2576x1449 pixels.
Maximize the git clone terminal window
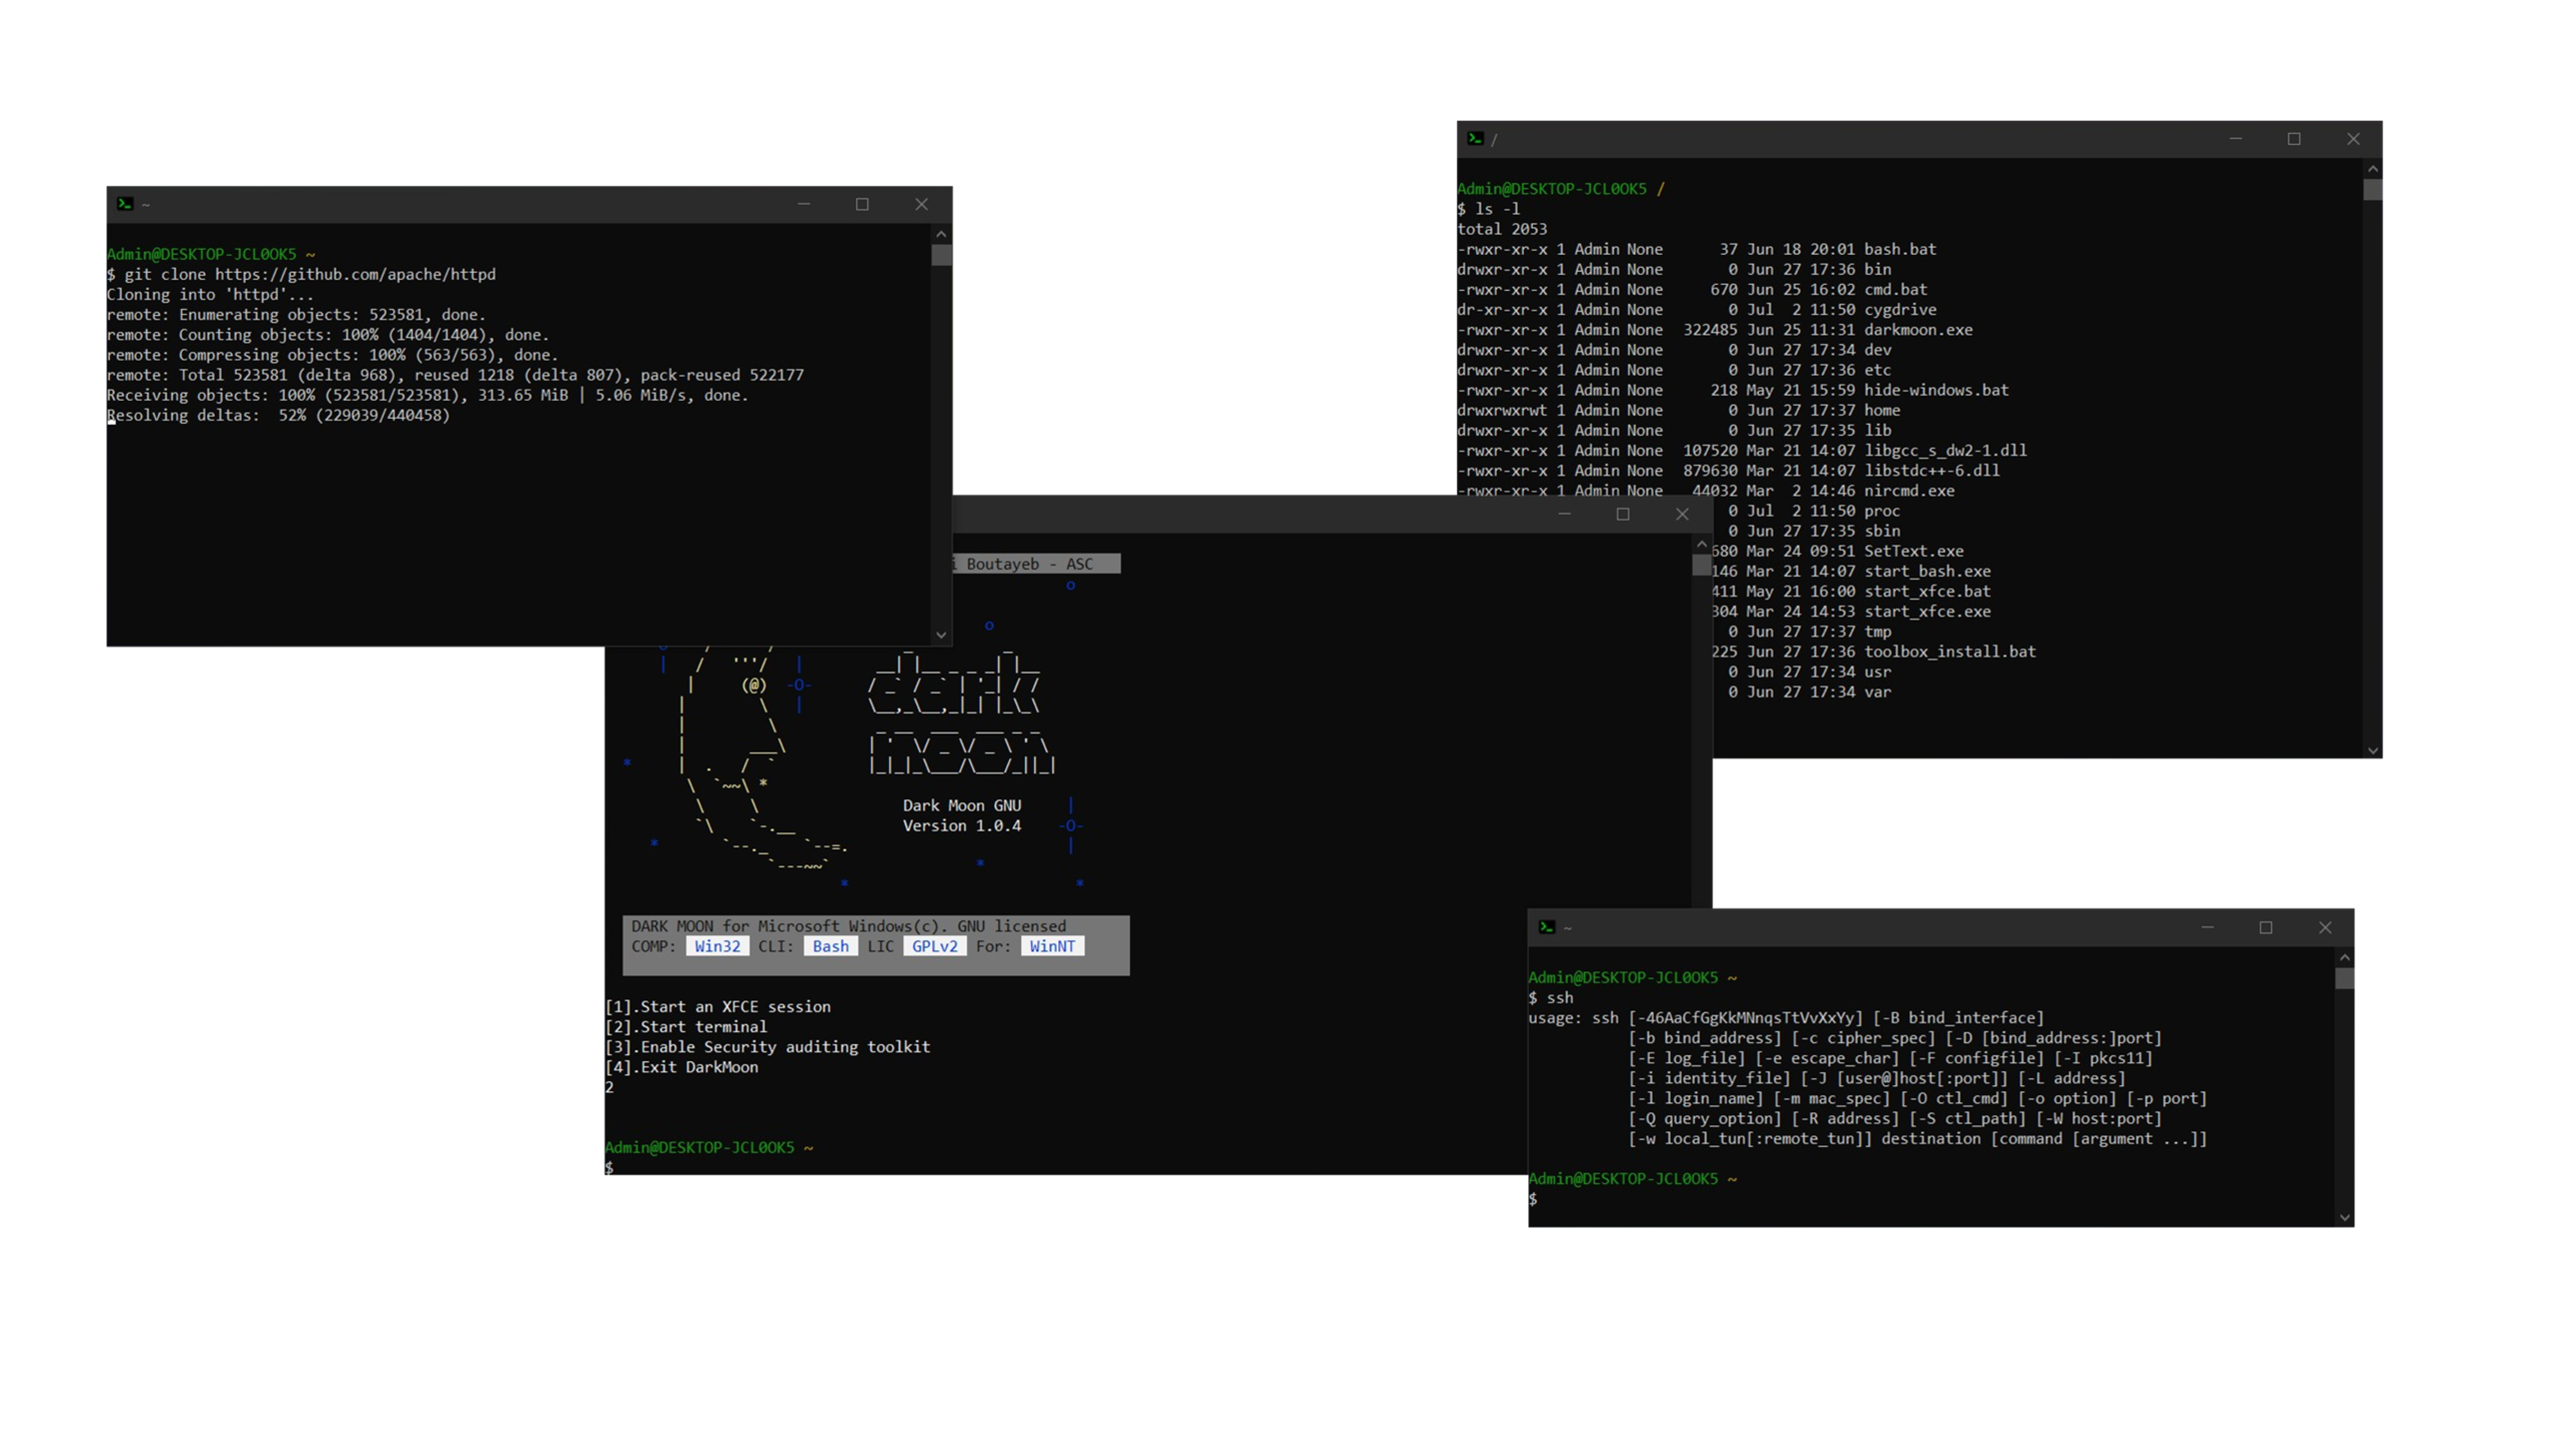[862, 204]
